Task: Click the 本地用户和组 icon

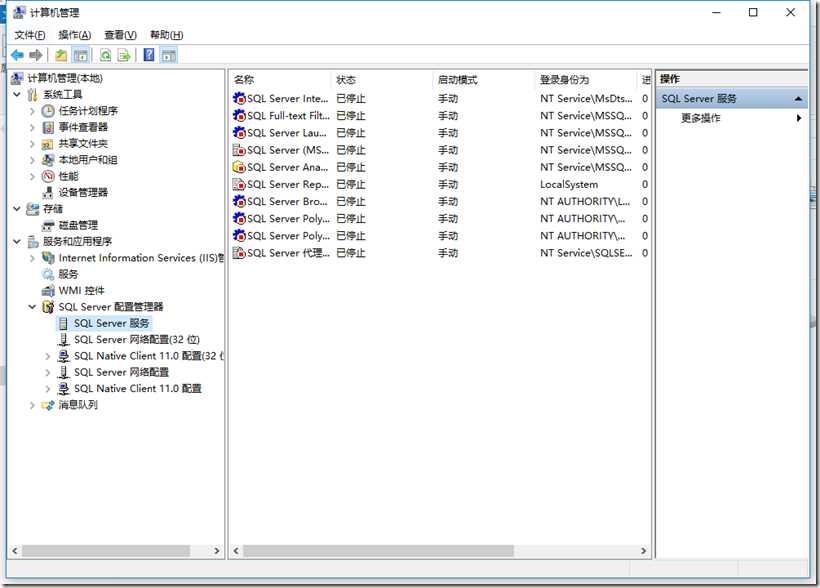Action: point(48,160)
